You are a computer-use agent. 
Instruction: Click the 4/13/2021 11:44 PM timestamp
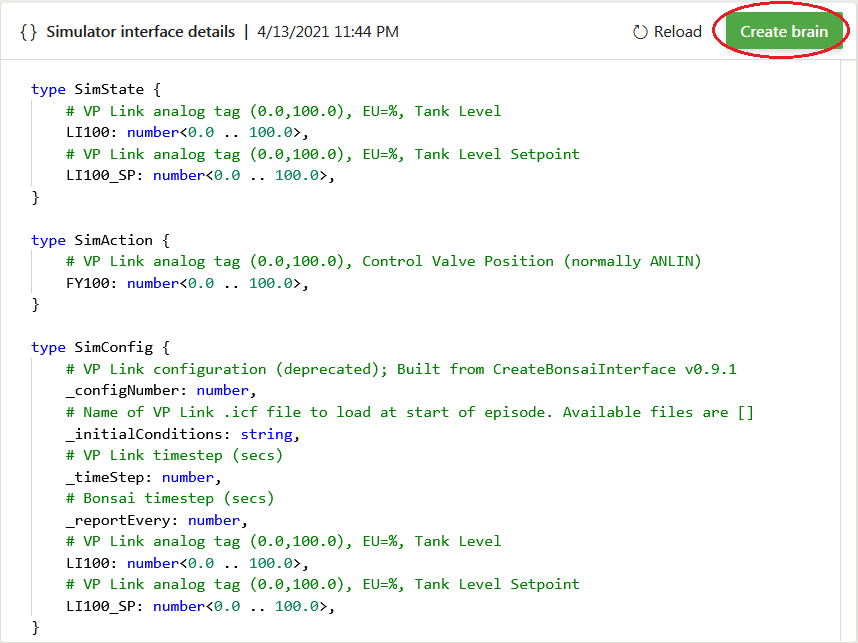[x=328, y=32]
